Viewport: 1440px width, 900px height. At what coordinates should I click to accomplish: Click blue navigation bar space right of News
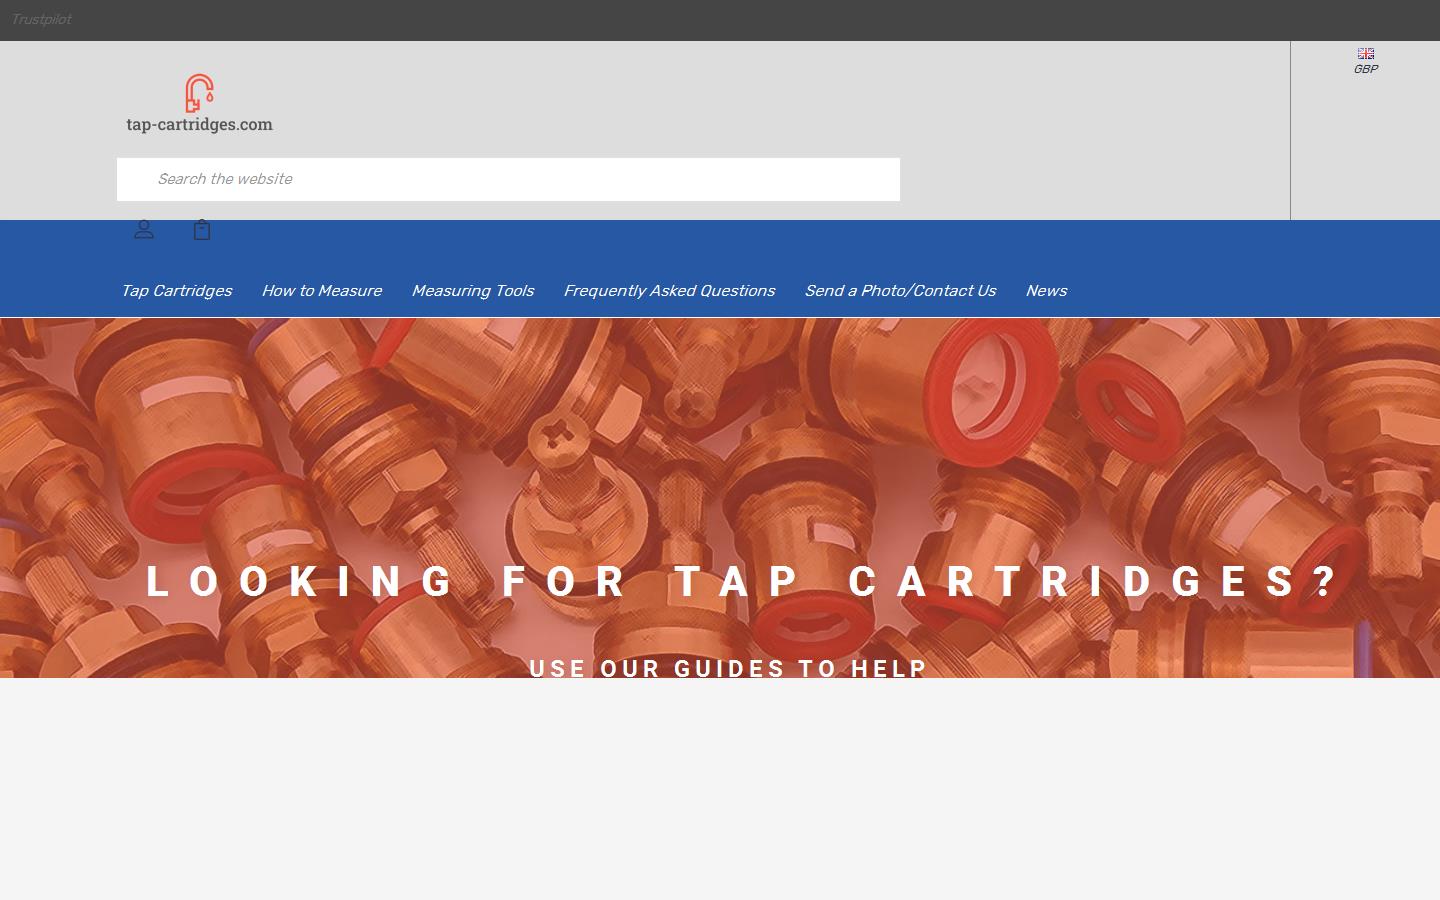(1250, 290)
